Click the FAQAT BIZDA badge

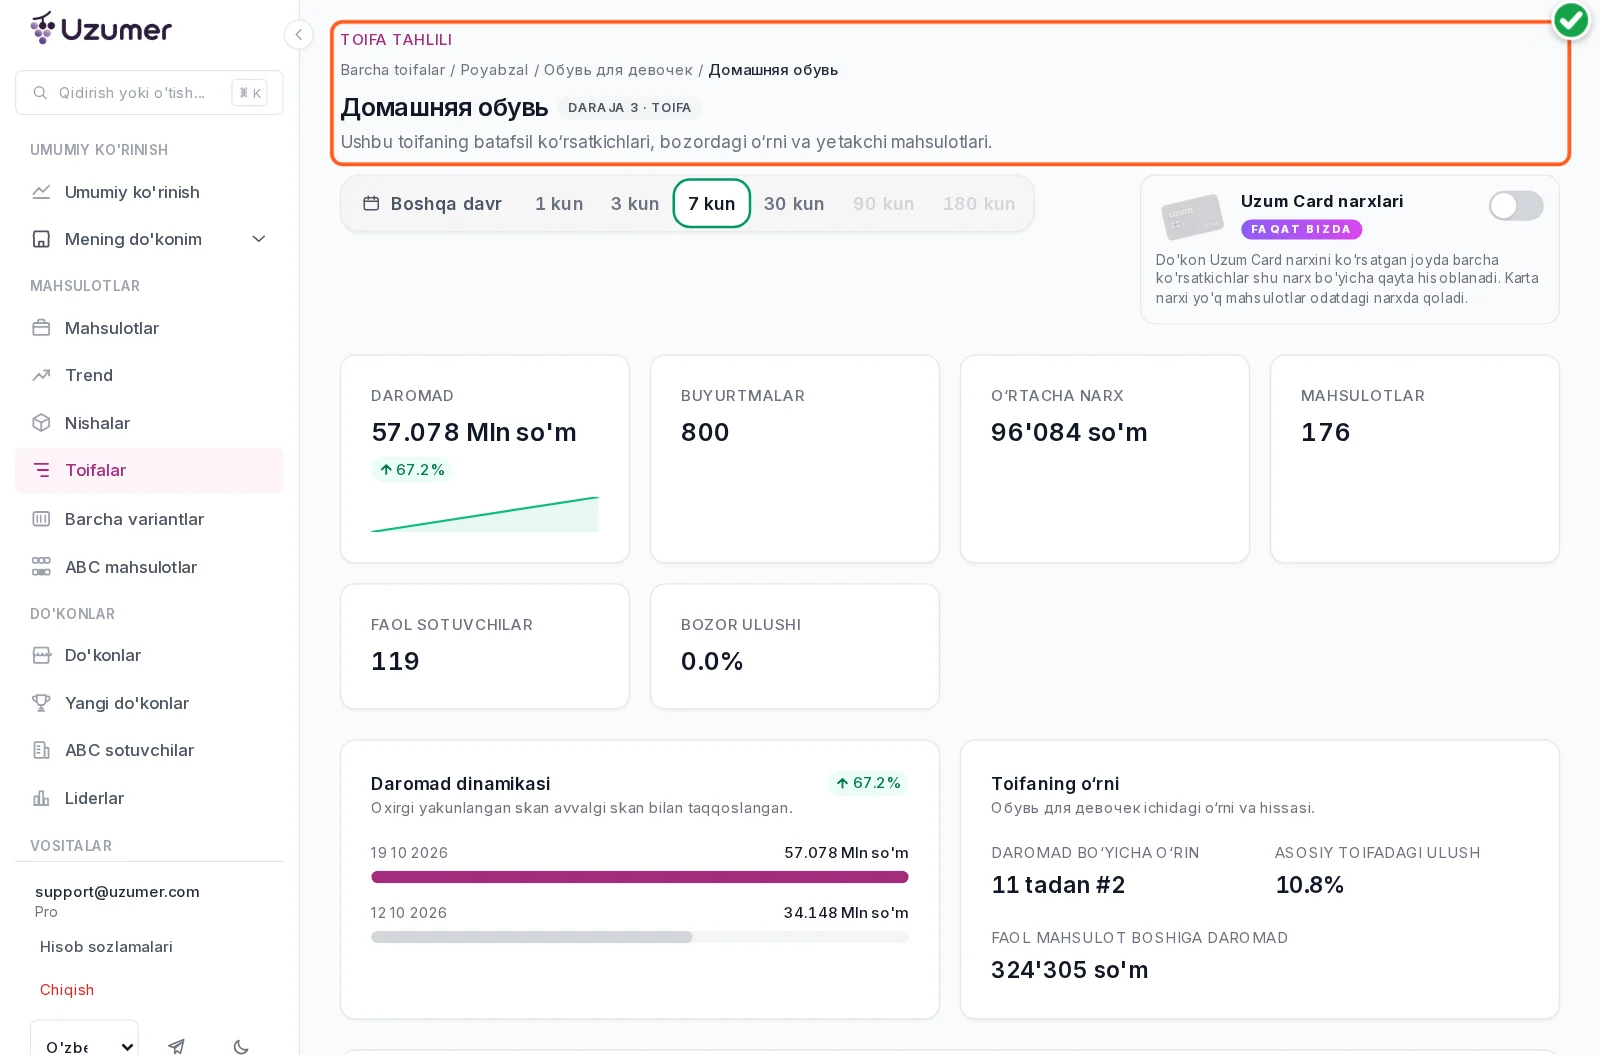1301,229
